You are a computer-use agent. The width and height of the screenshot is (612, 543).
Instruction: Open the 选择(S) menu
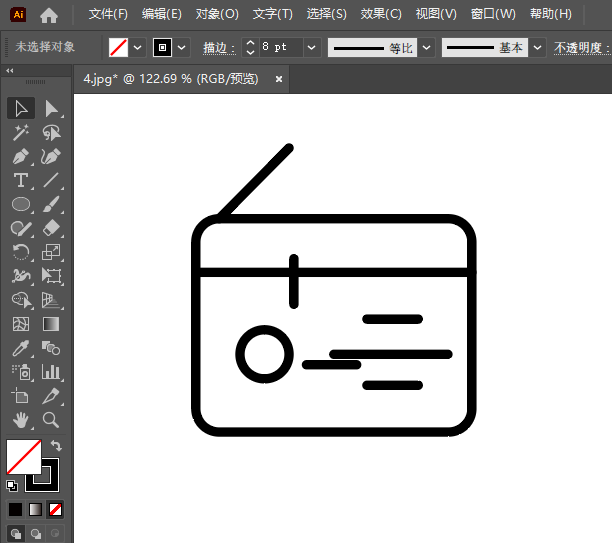(326, 14)
